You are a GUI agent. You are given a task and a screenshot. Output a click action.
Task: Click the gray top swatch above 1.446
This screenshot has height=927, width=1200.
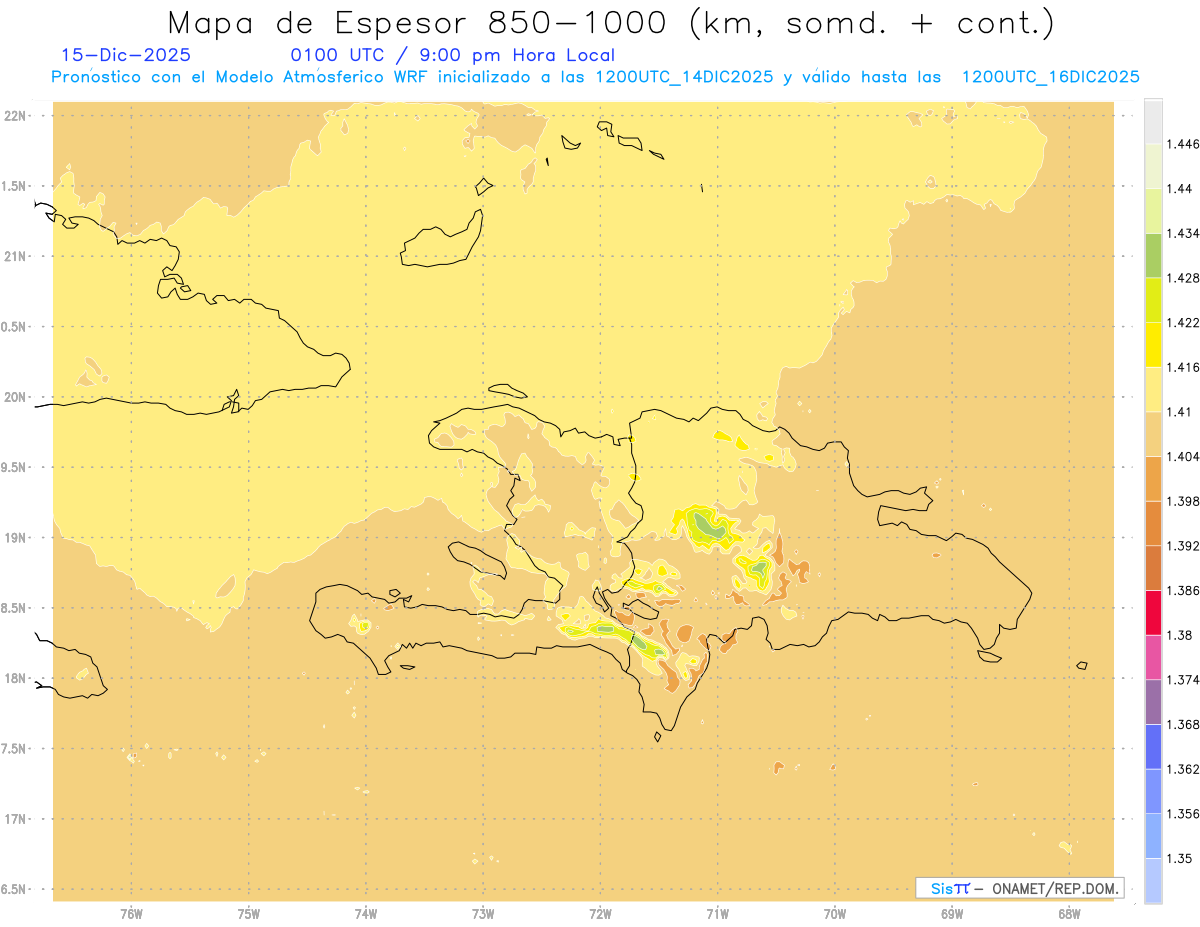tap(1153, 121)
